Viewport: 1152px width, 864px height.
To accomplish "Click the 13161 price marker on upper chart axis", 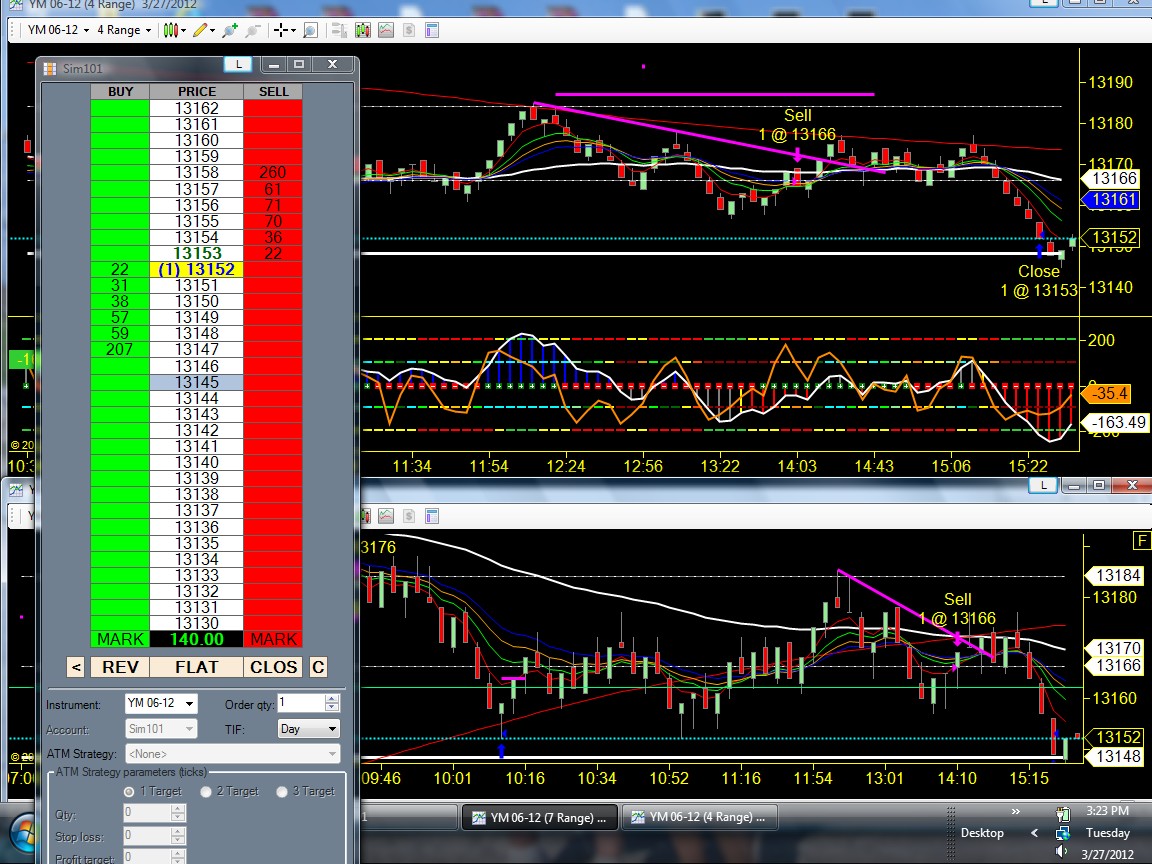I will (1110, 199).
